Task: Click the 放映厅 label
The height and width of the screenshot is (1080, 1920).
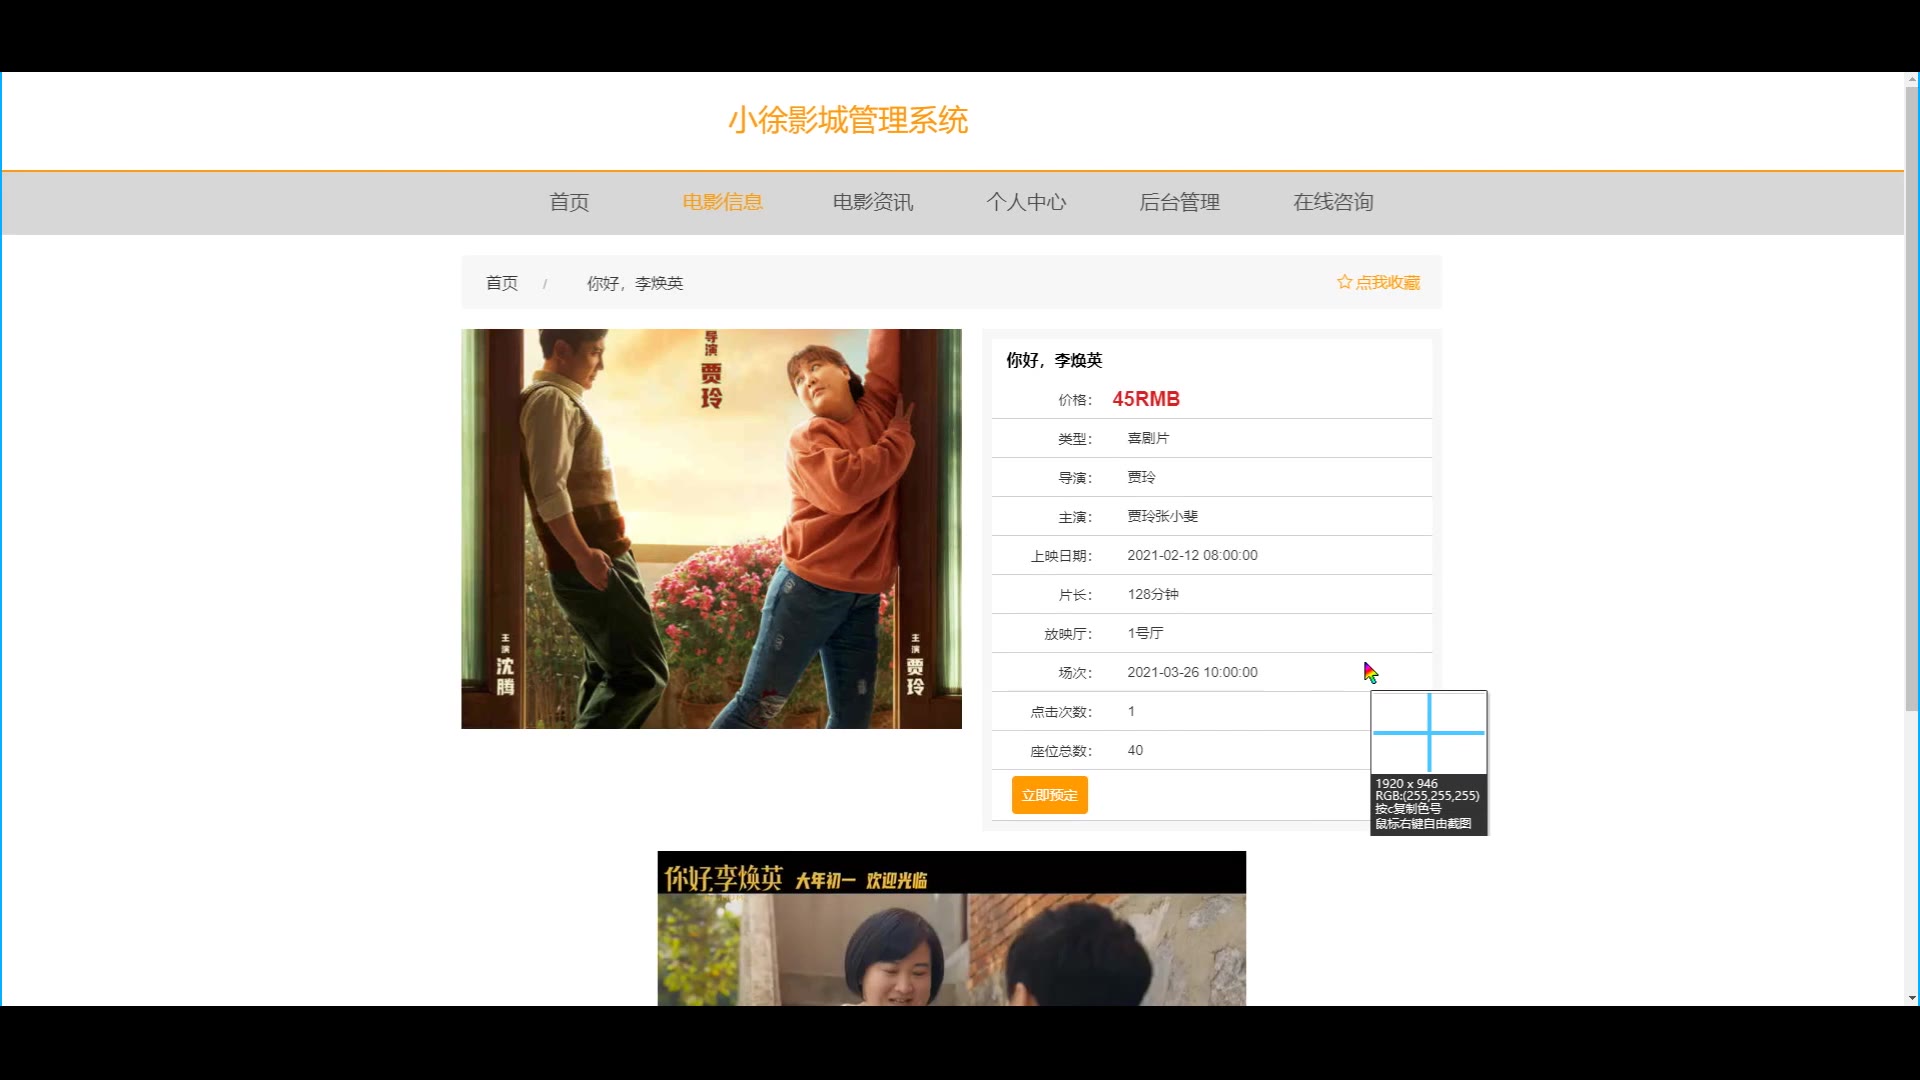Action: coord(1068,634)
